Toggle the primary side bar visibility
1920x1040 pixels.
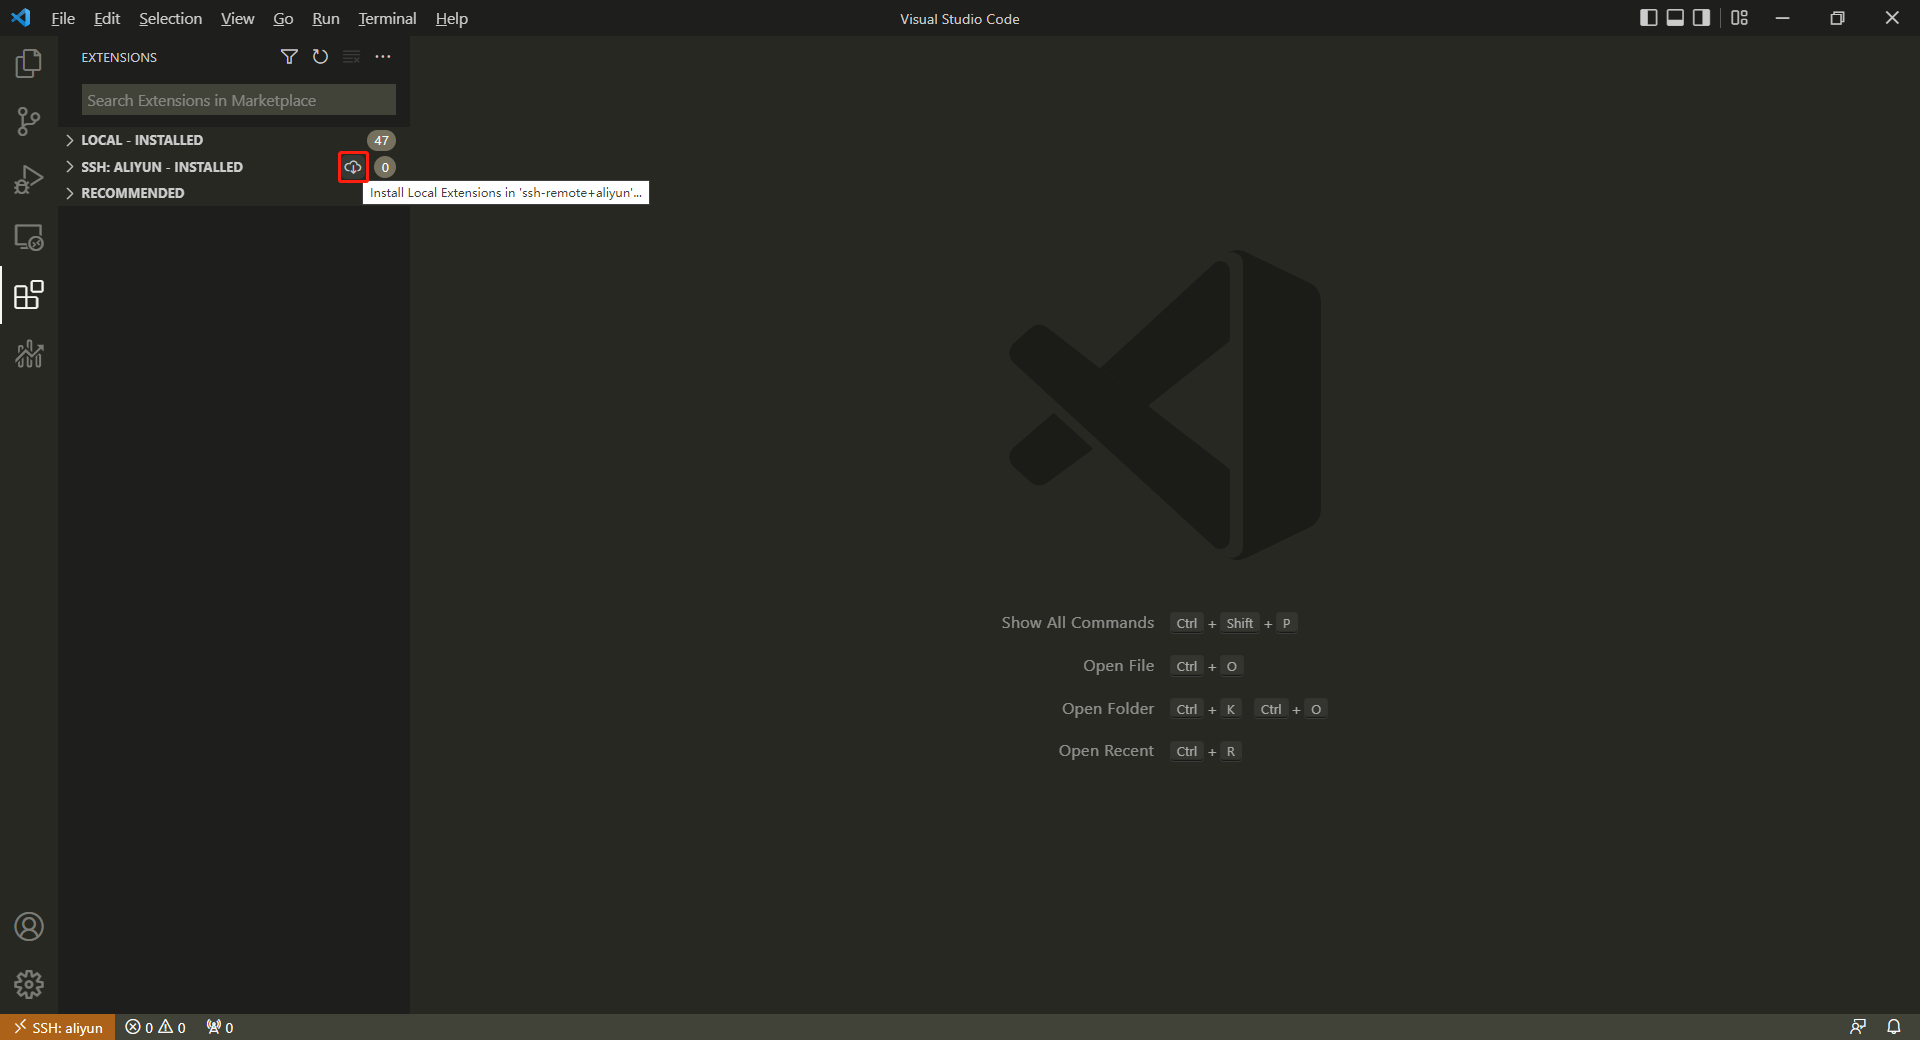1649,18
